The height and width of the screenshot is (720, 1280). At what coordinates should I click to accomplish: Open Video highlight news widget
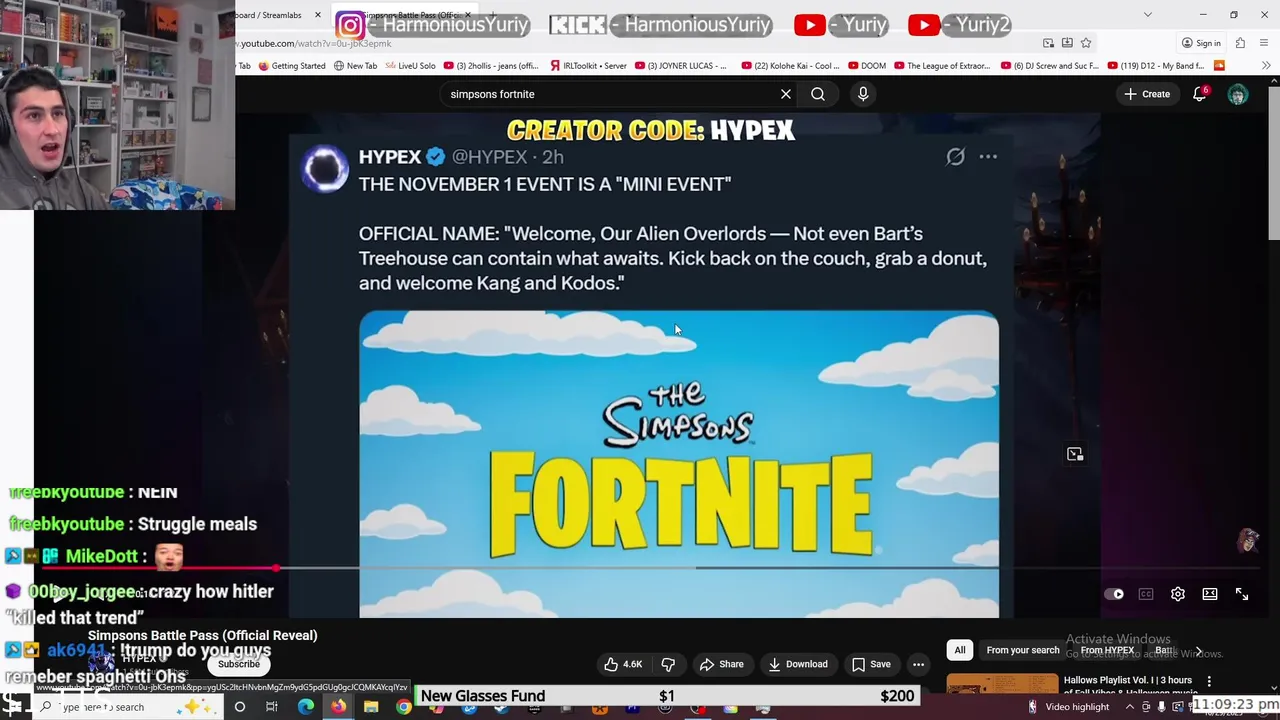[1068, 707]
